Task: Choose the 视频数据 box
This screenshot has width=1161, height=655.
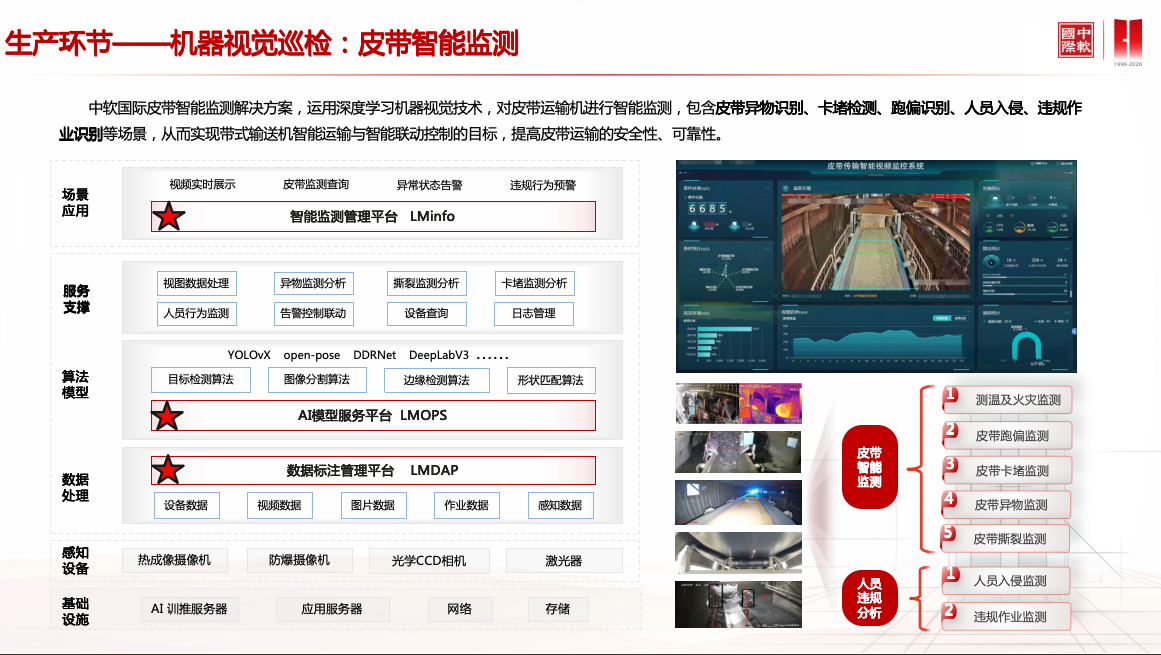Action: pyautogui.click(x=279, y=505)
